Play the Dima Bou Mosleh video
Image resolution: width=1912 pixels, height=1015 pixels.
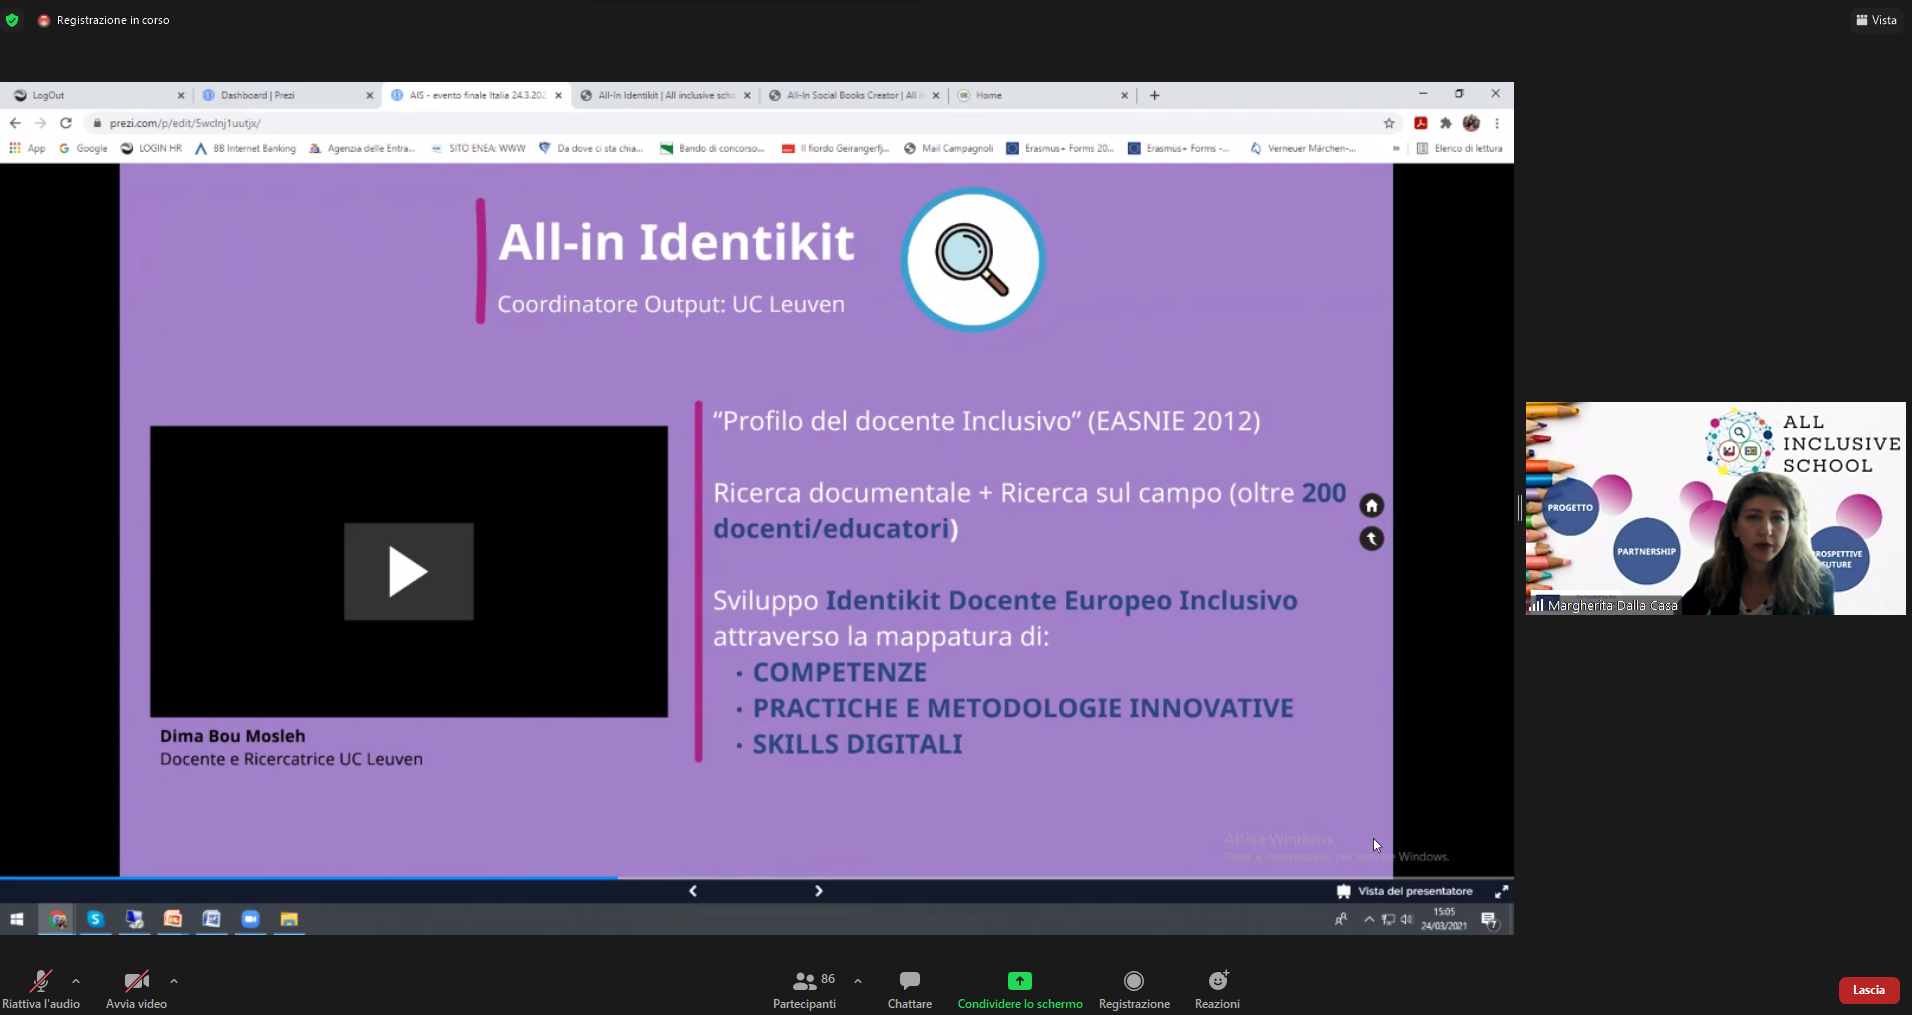408,571
